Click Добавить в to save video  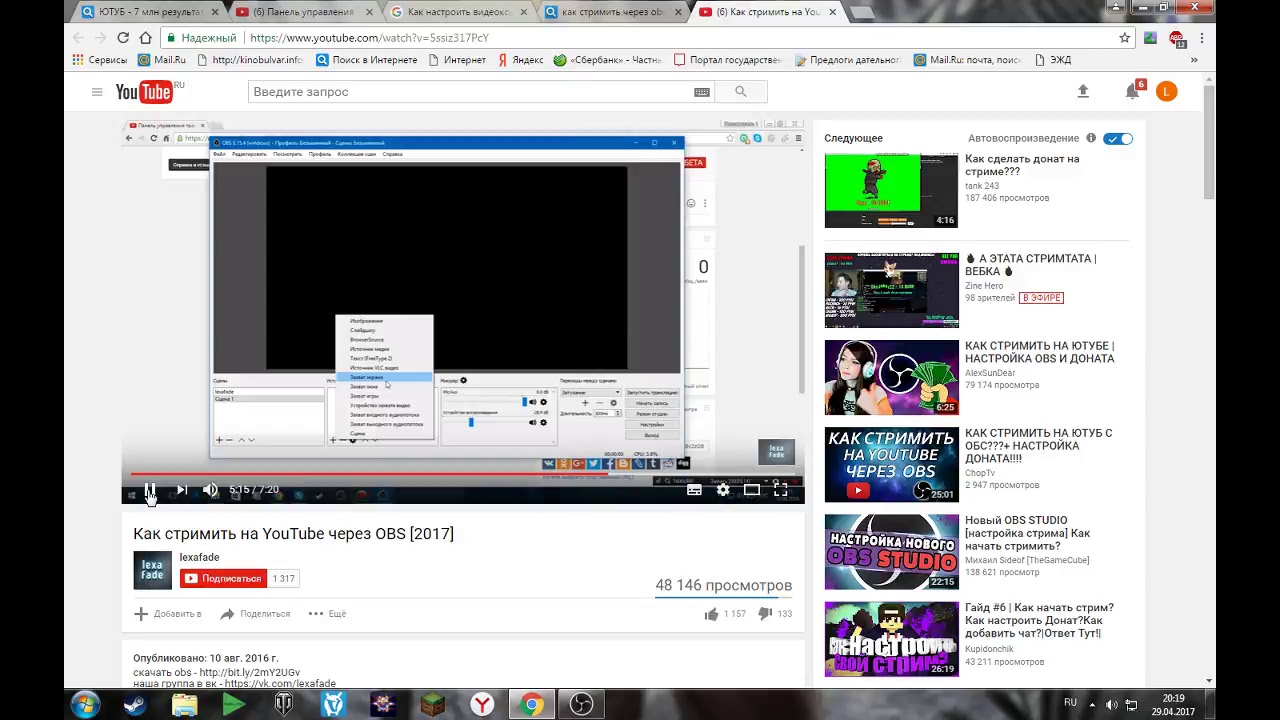coord(168,614)
